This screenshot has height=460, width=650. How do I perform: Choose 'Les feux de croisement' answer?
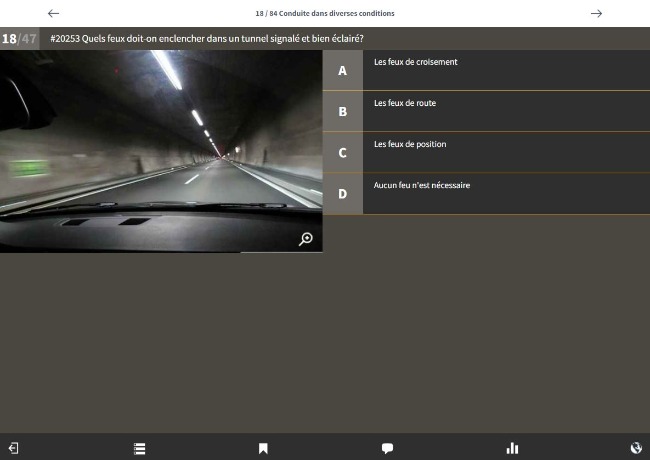coord(416,62)
